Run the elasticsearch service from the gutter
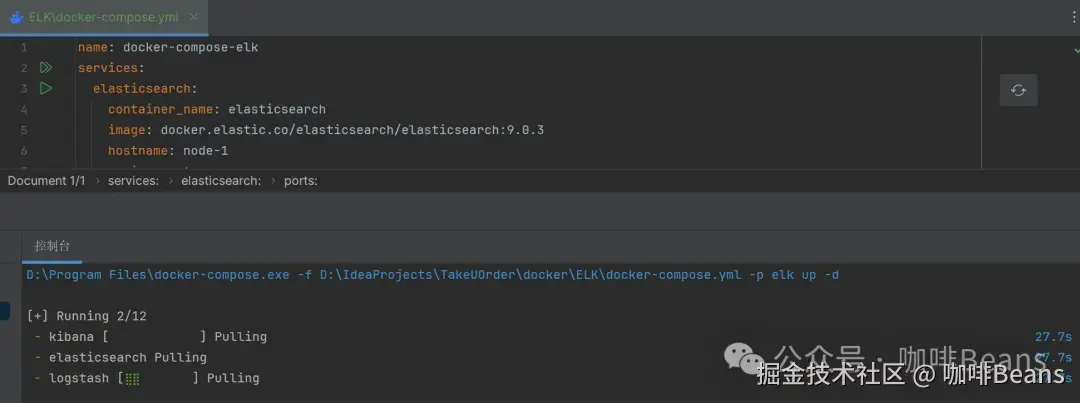 [45, 89]
